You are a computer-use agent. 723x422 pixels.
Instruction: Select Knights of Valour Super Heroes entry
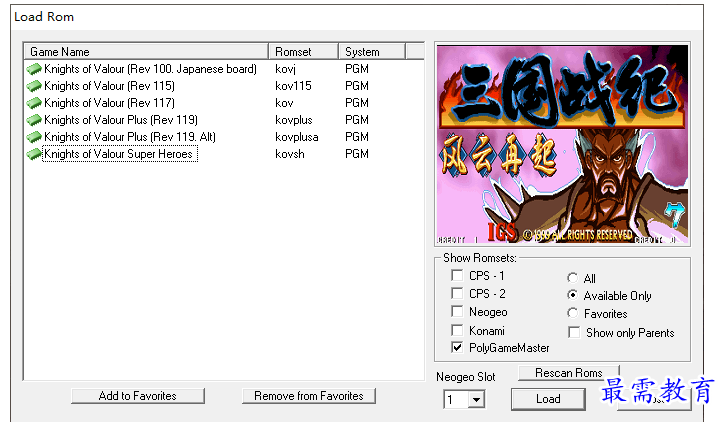point(119,154)
